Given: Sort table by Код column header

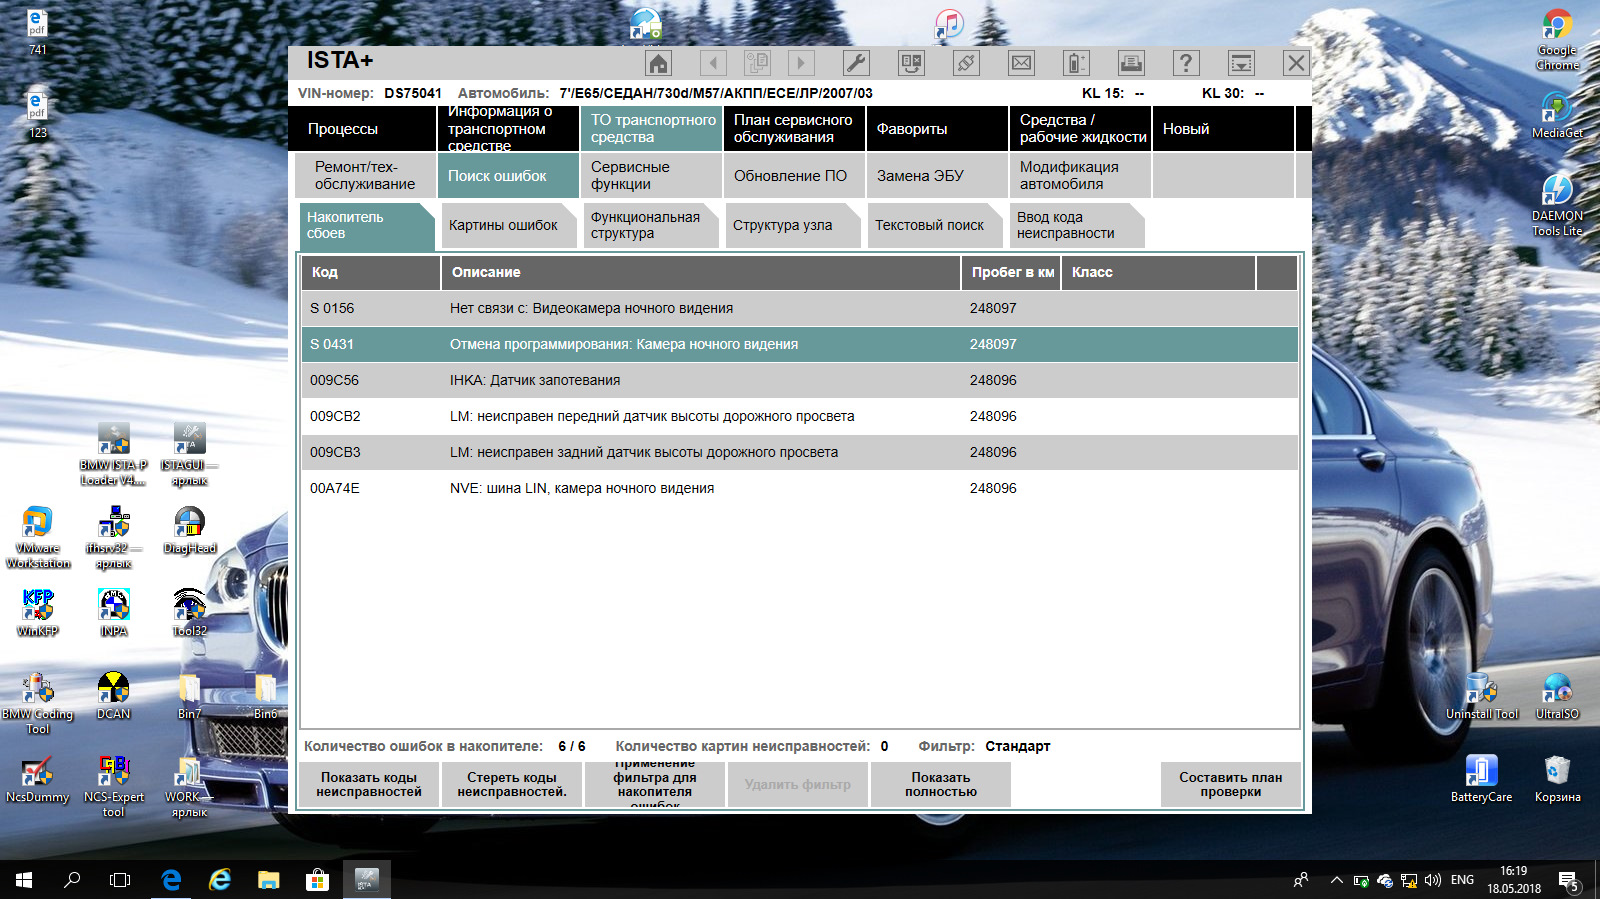Looking at the screenshot, I should [371, 272].
